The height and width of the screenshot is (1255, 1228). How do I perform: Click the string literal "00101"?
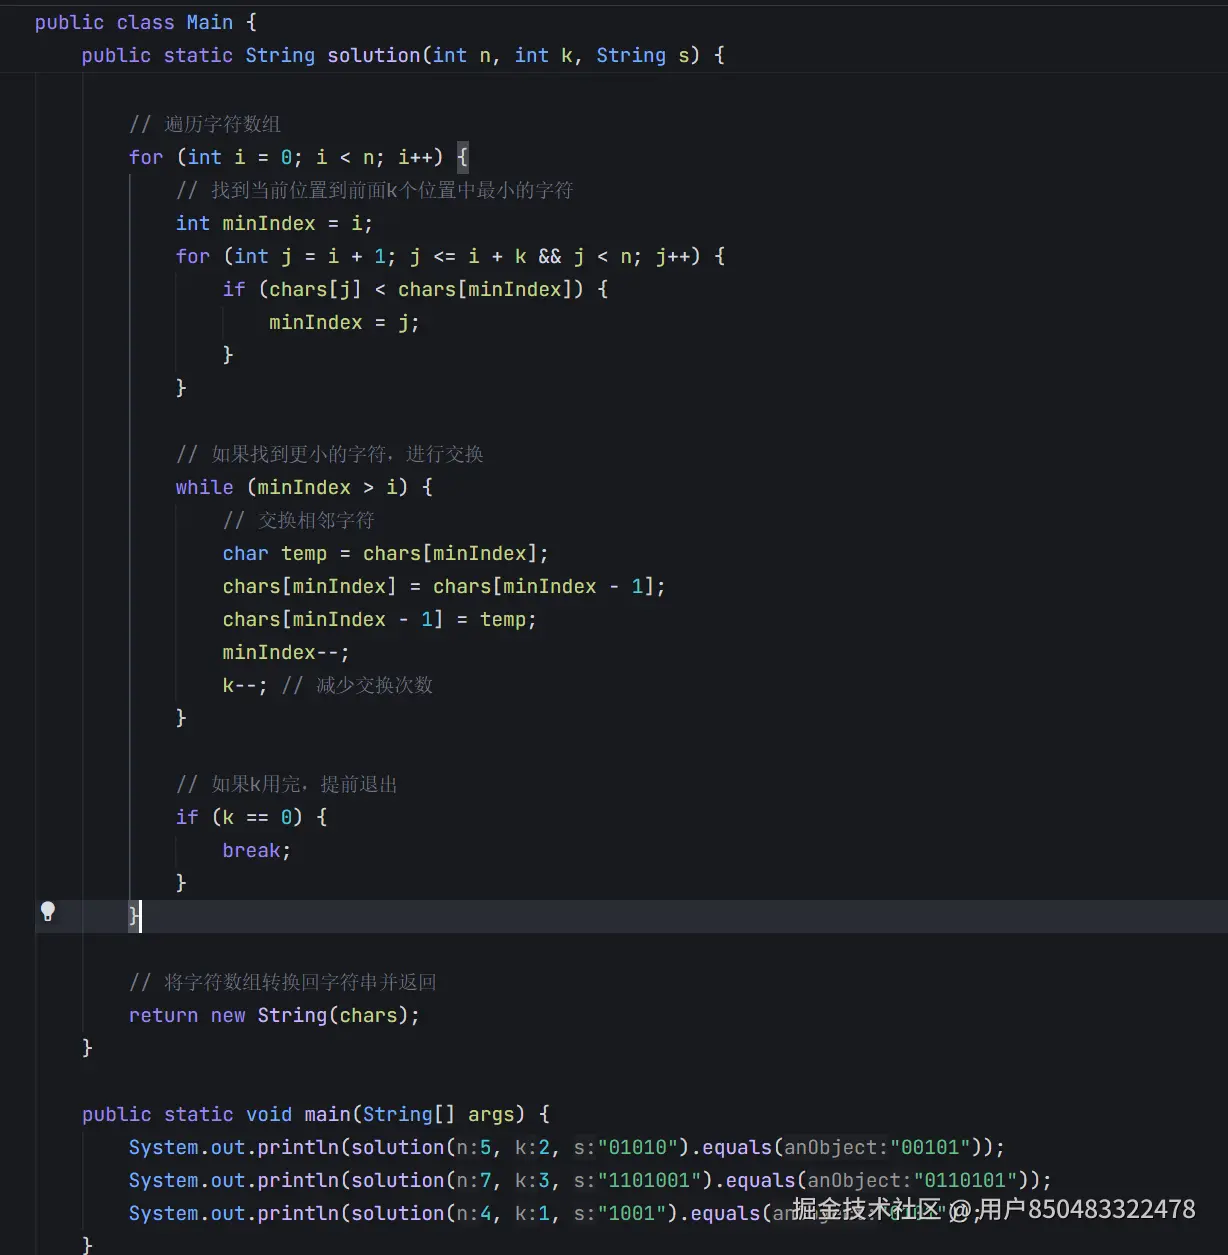point(930,1147)
